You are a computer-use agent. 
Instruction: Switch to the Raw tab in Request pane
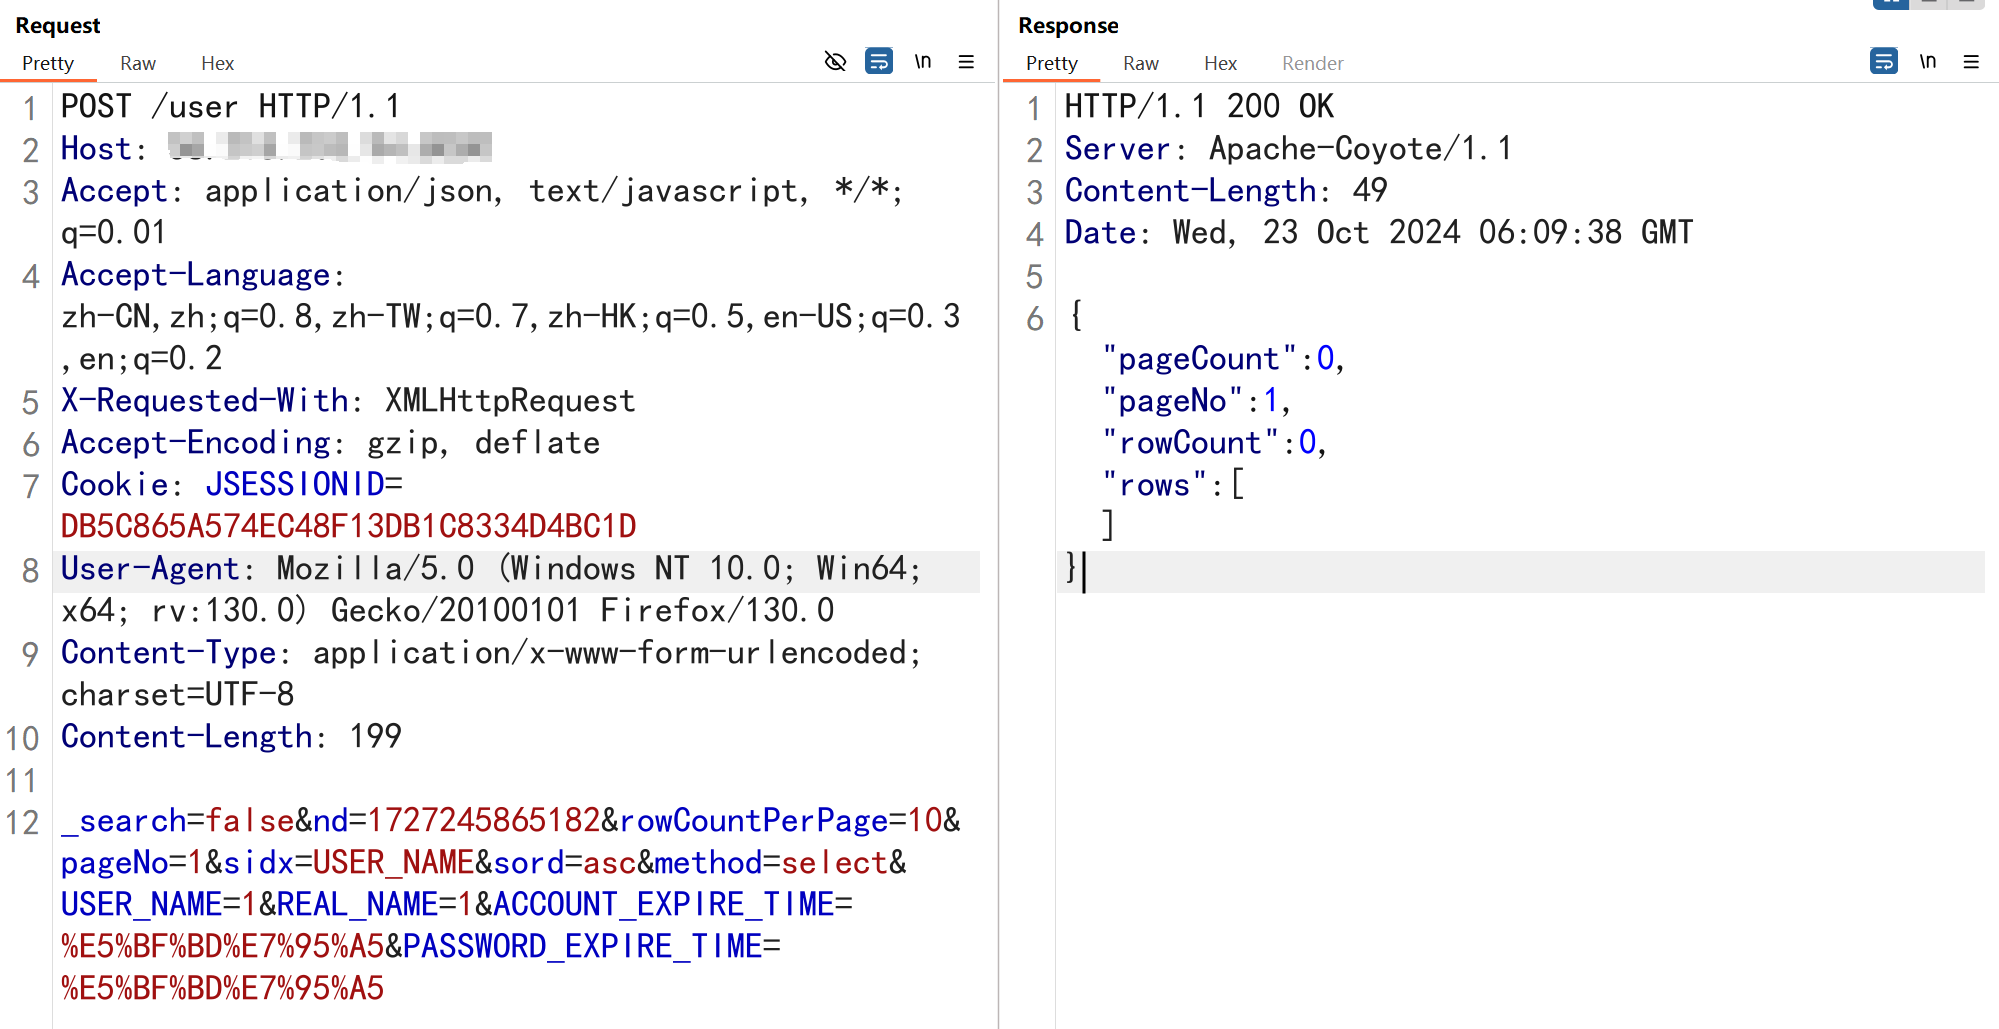138,63
